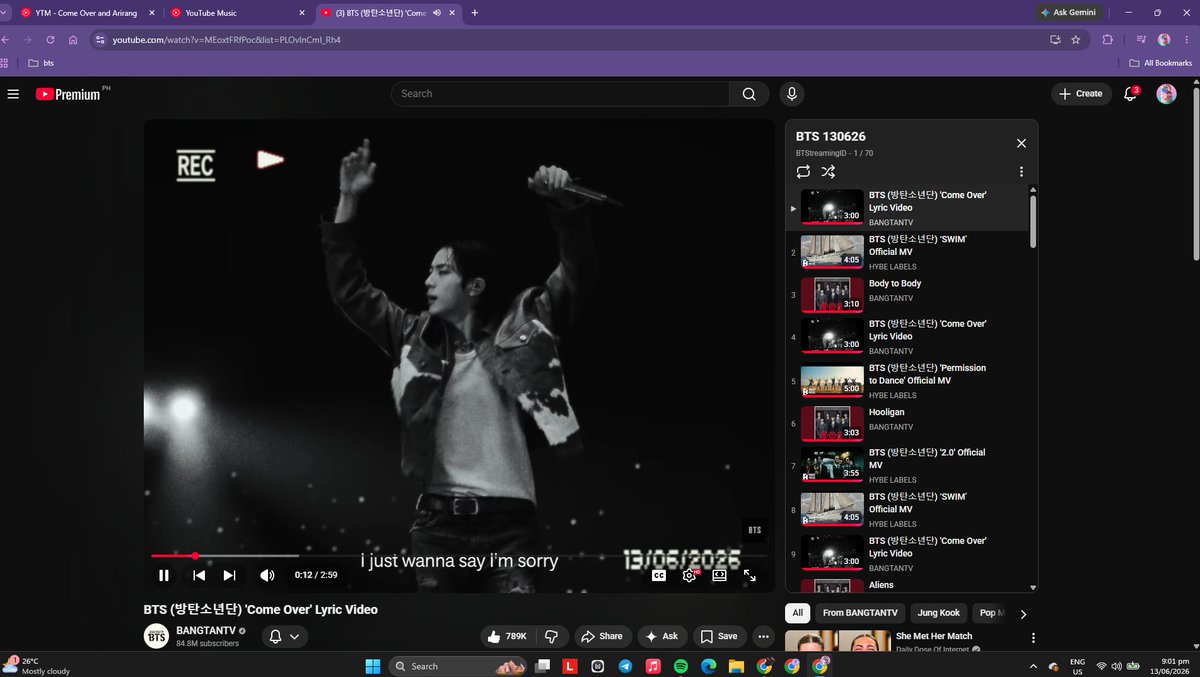Open the BTS 130626 playlist options menu
The width and height of the screenshot is (1200, 677).
(1021, 172)
